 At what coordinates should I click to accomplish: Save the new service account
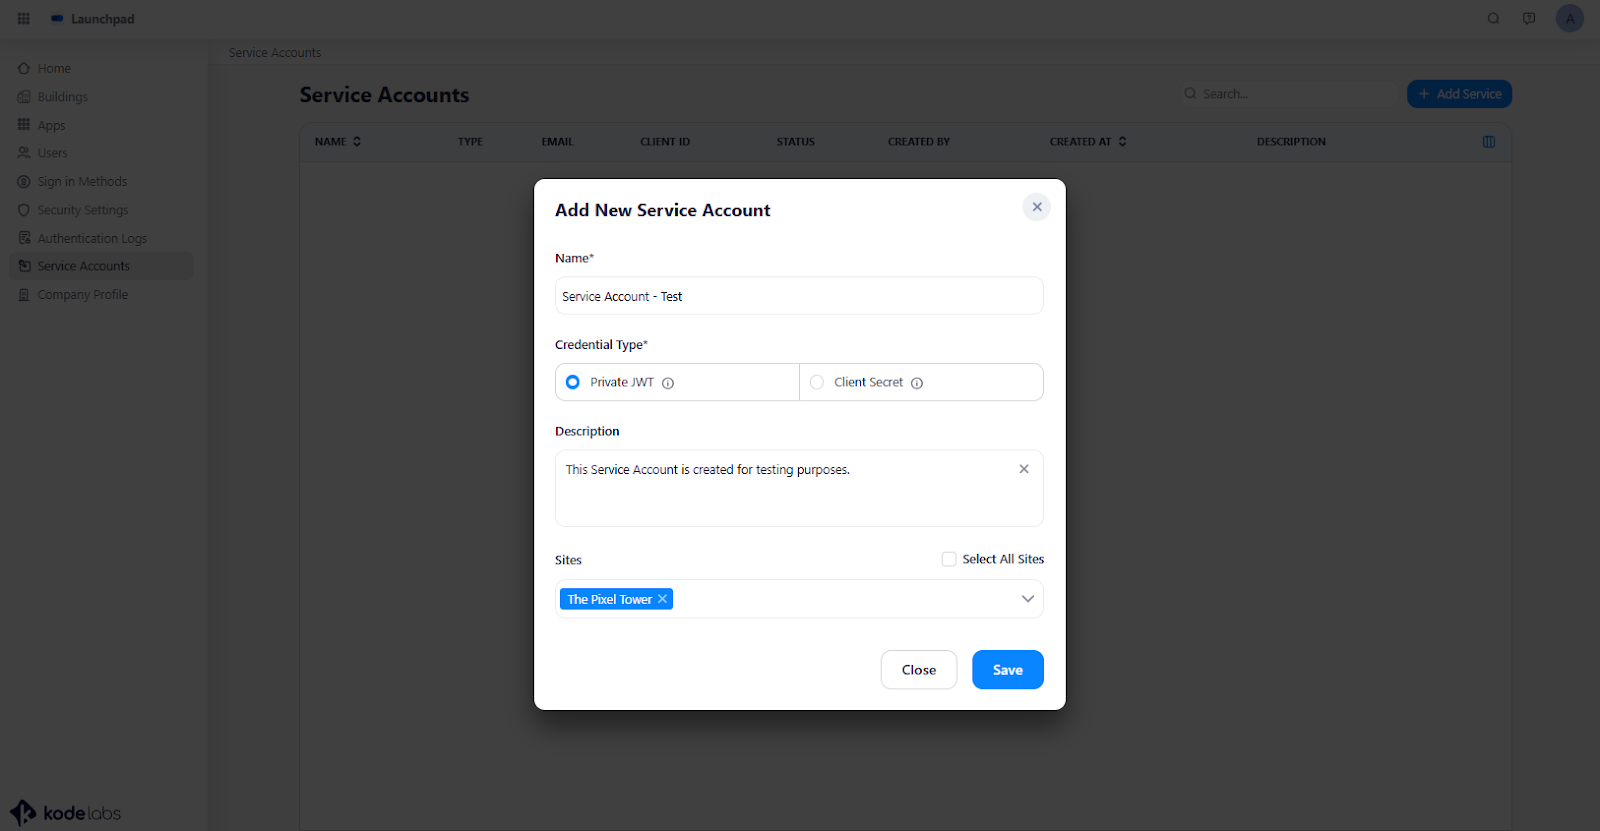pyautogui.click(x=1007, y=670)
